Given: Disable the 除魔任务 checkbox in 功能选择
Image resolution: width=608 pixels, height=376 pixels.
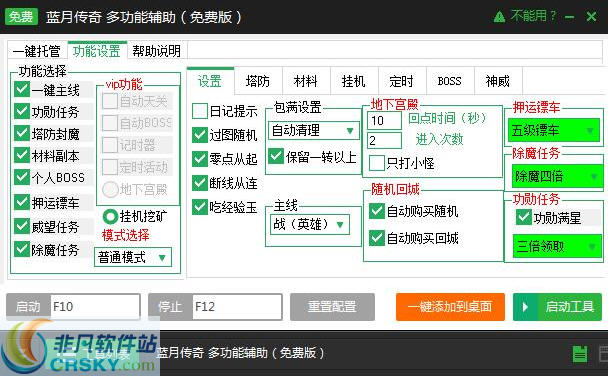Looking at the screenshot, I should click(22, 249).
